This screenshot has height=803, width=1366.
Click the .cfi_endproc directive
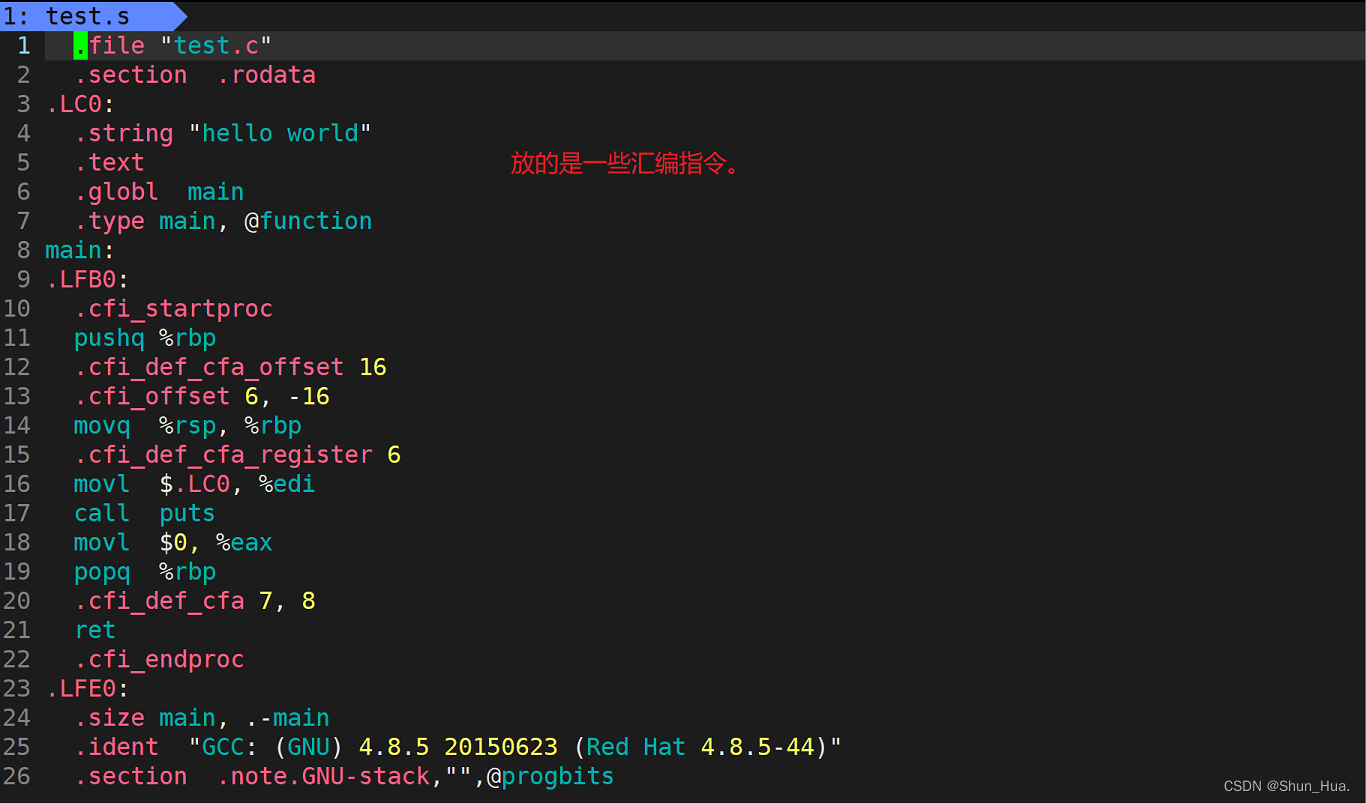click(159, 660)
